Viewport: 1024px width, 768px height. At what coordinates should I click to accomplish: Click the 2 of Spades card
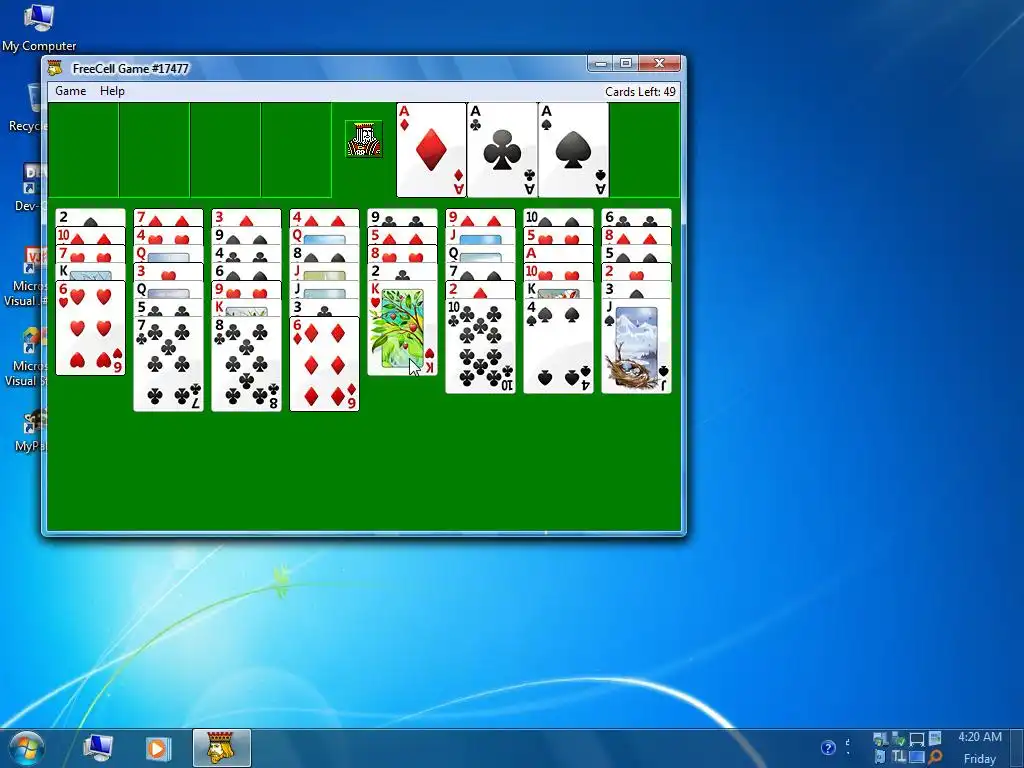point(90,217)
